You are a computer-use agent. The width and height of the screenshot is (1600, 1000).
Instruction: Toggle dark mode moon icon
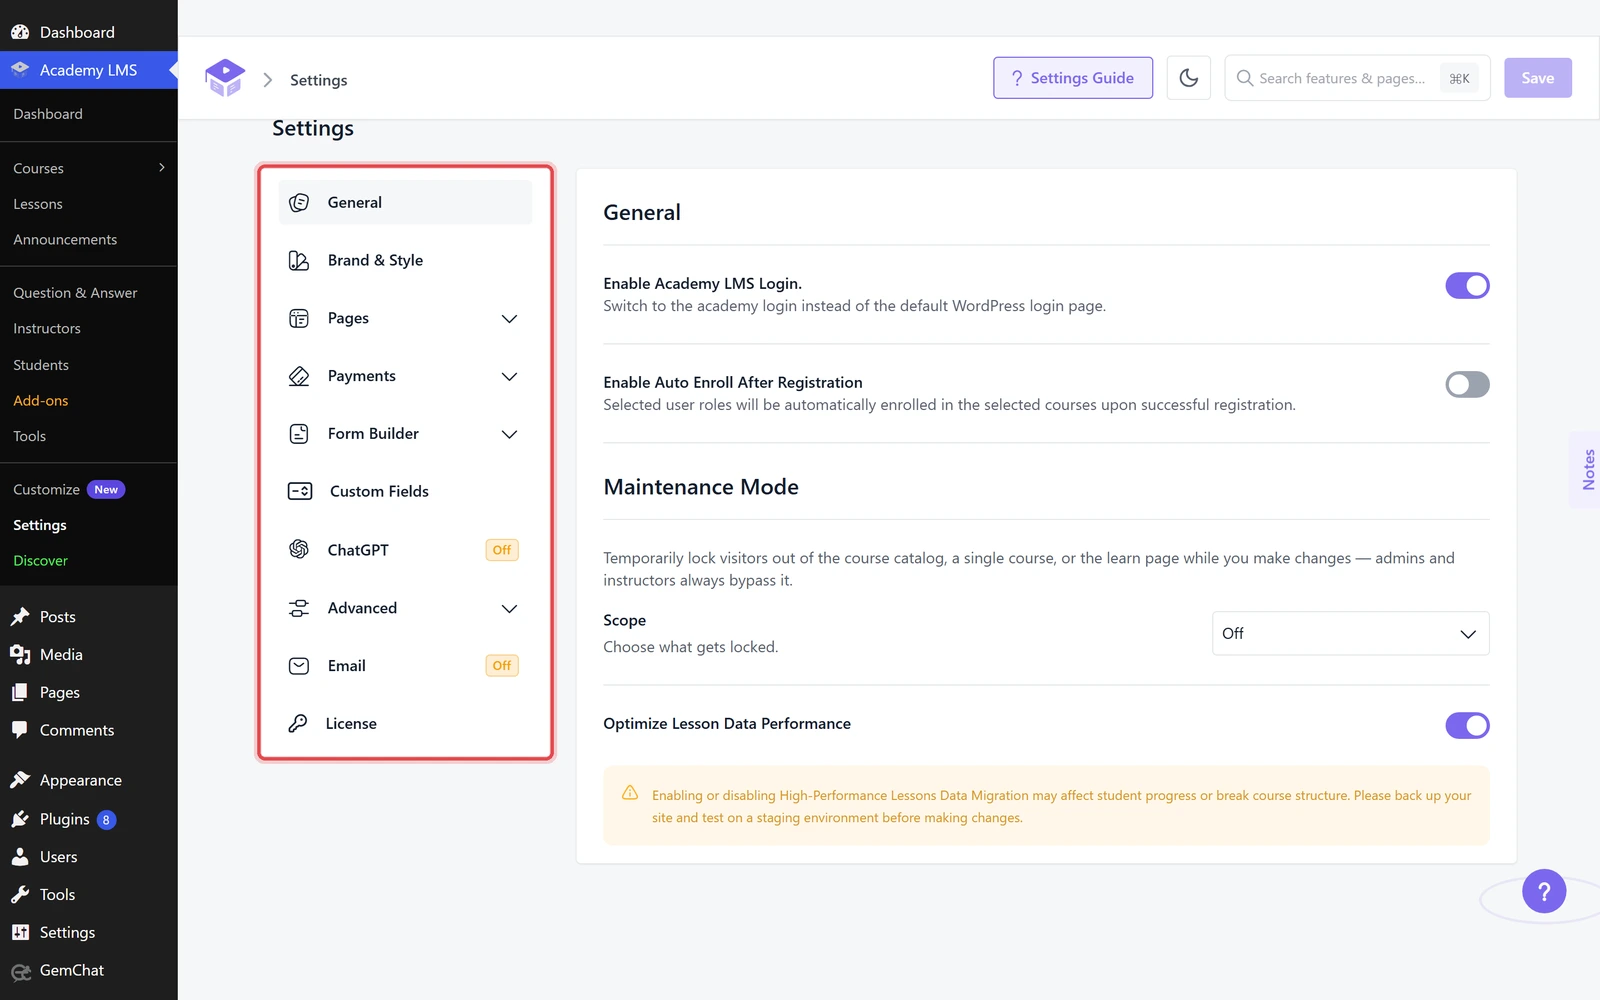point(1189,78)
